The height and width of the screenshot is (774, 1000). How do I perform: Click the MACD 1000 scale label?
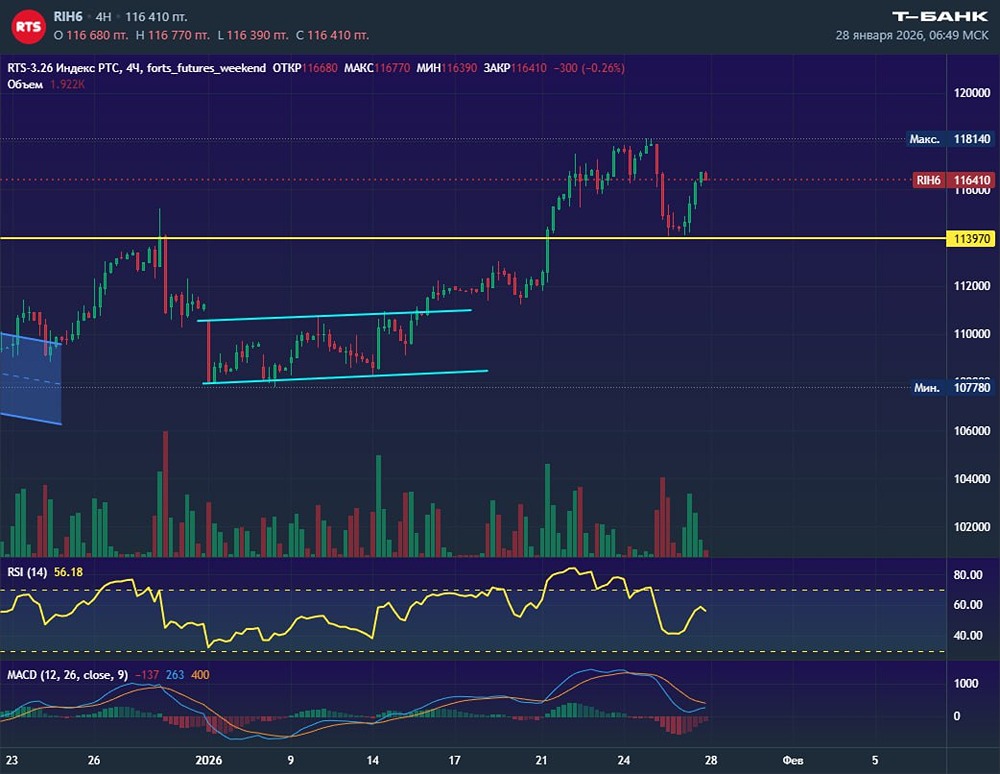966,683
